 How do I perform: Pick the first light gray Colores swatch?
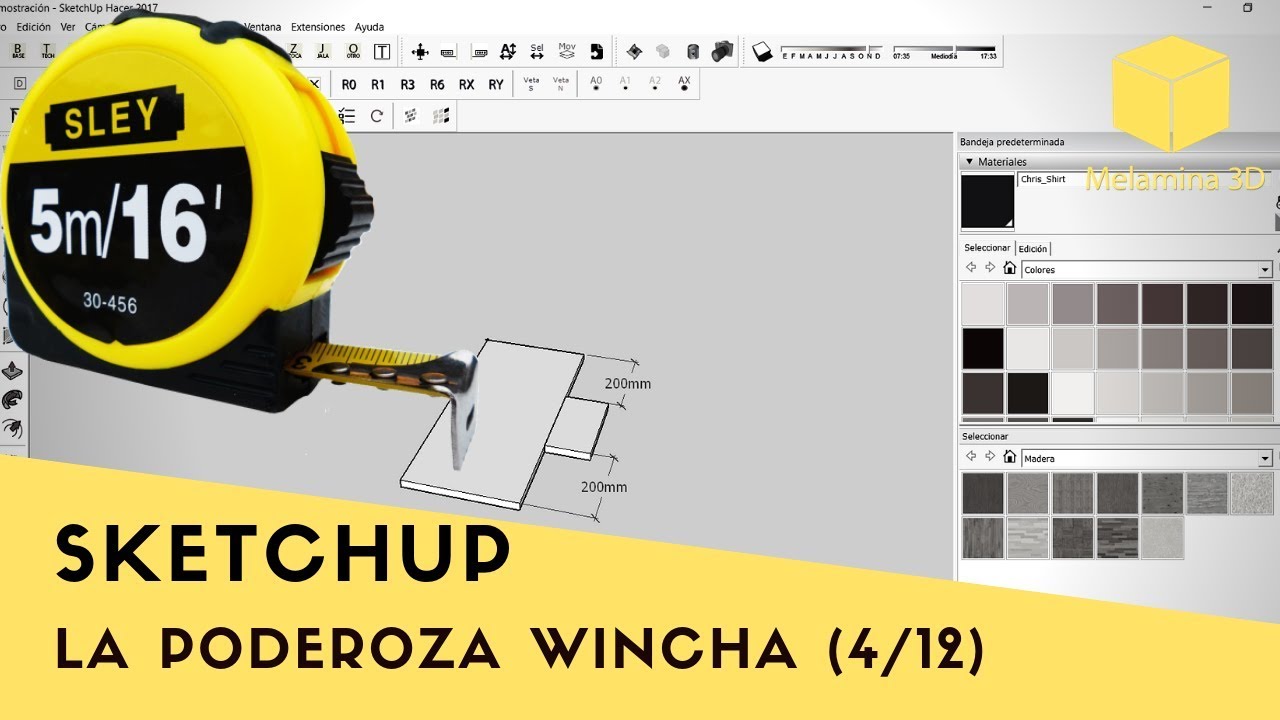click(983, 304)
